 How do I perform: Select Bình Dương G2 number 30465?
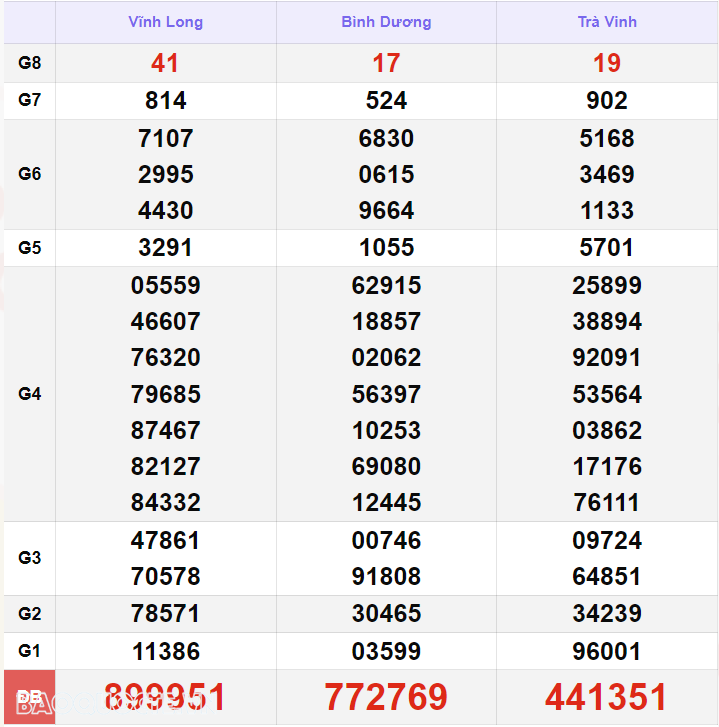tap(386, 614)
